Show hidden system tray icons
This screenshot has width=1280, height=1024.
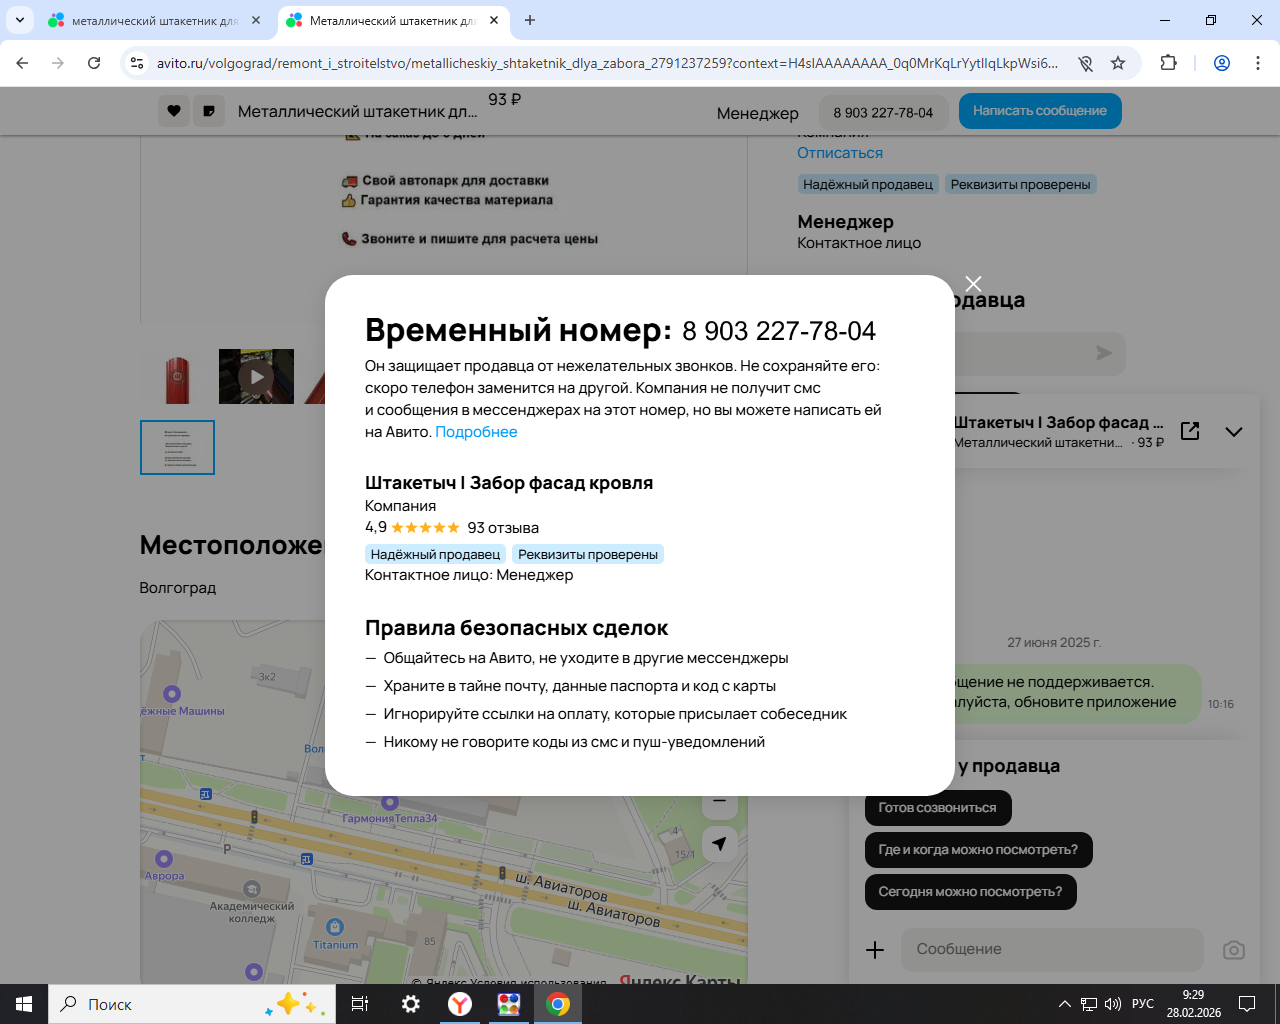pos(1064,1004)
